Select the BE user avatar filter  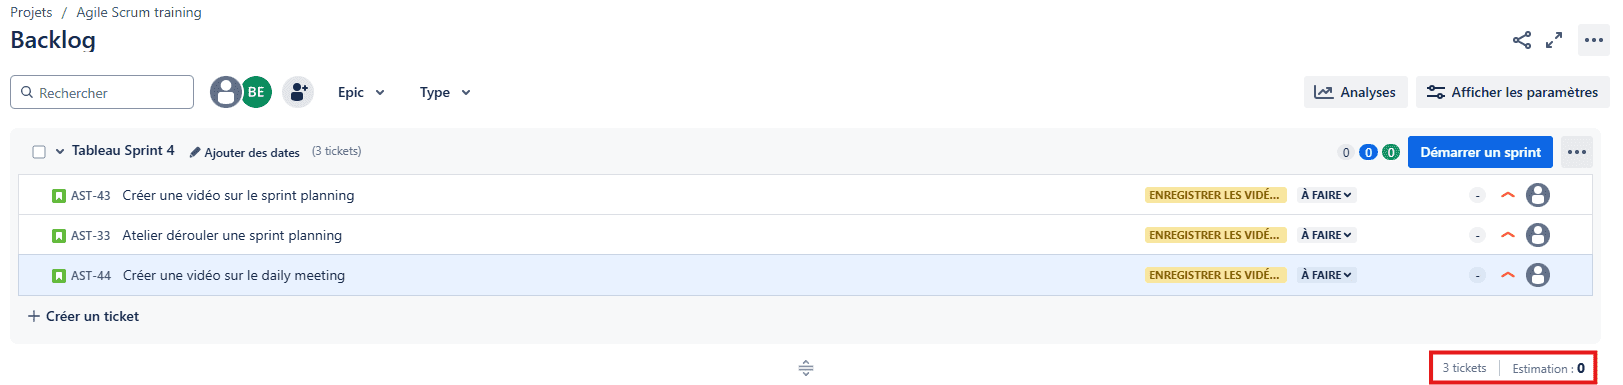coord(256,92)
